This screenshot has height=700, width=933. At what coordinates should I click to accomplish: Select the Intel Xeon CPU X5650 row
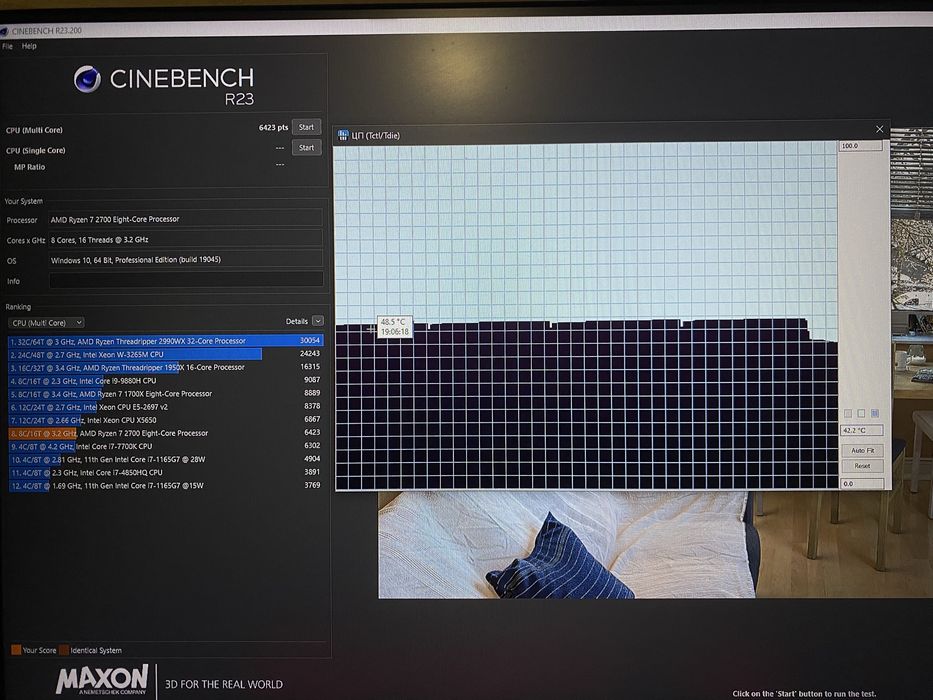click(165, 420)
